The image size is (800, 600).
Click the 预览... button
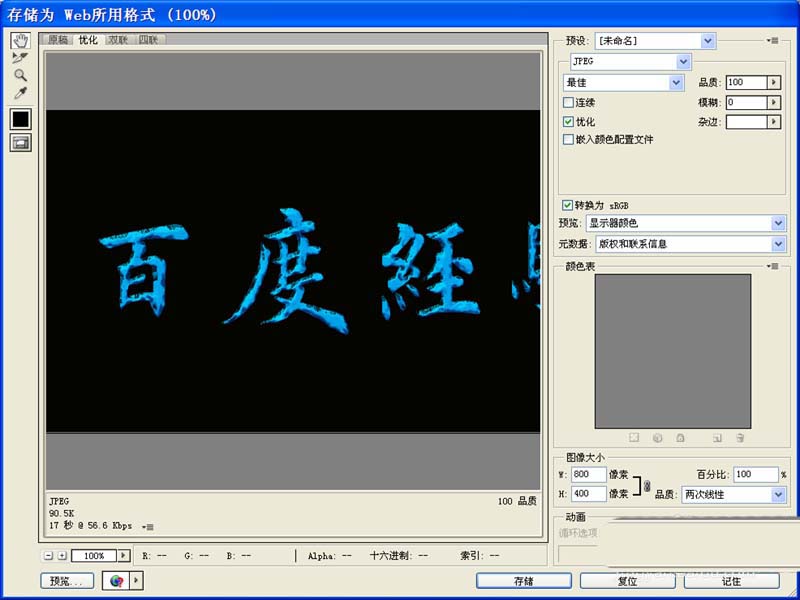(67, 581)
